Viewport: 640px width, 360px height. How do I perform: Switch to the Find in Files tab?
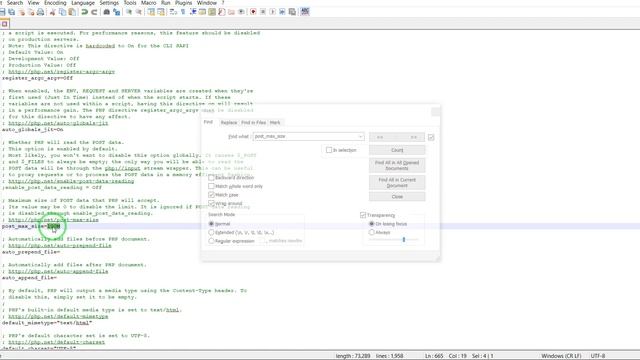253,122
